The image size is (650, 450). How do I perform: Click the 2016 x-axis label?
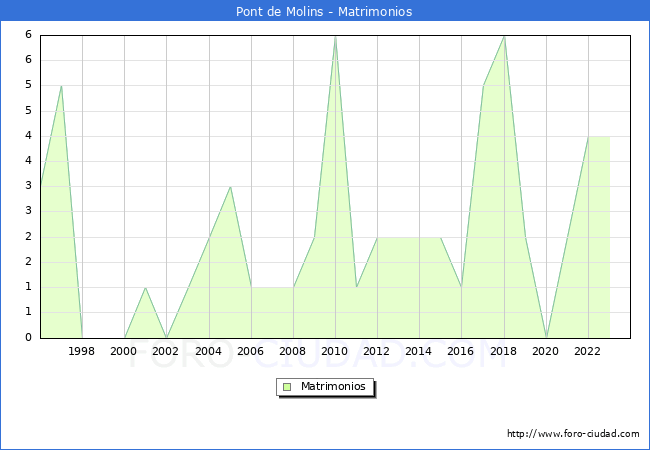click(x=461, y=351)
